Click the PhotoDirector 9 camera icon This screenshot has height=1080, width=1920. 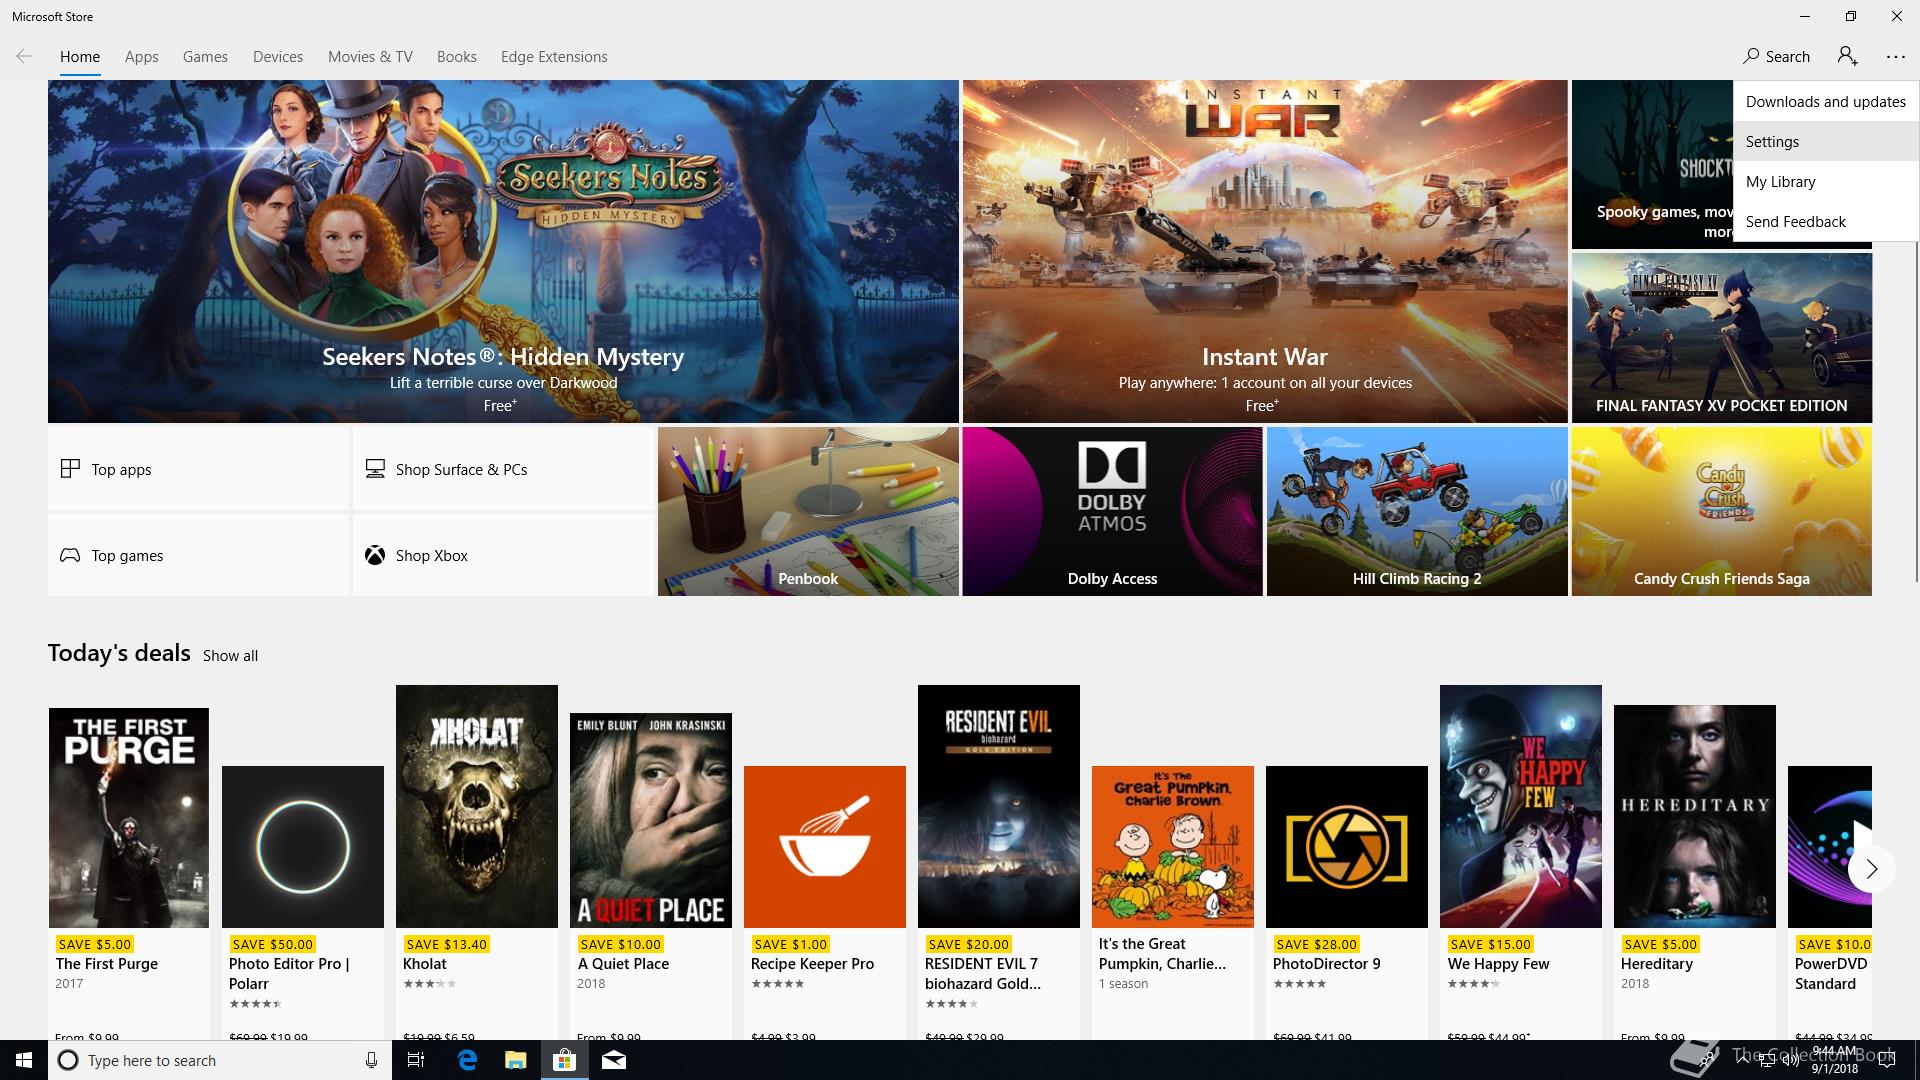[x=1346, y=847]
